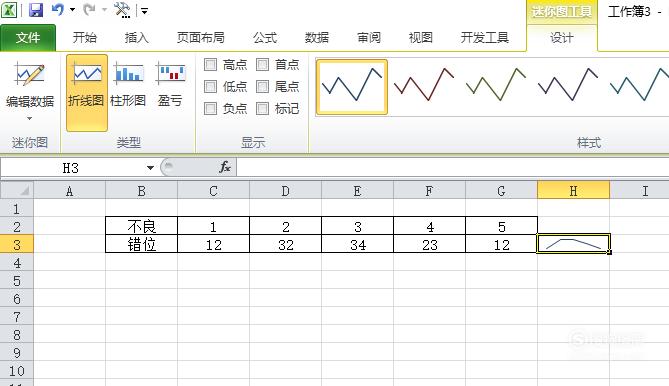This screenshot has height=386, width=669.
Task: Click cell E3 with value 34
Action: [x=358, y=244]
